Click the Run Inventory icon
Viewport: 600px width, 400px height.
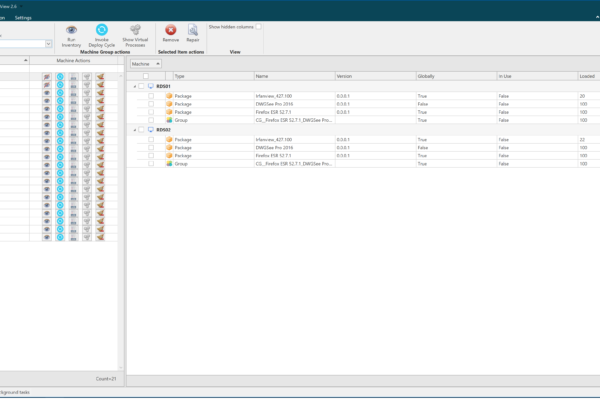tap(71, 32)
